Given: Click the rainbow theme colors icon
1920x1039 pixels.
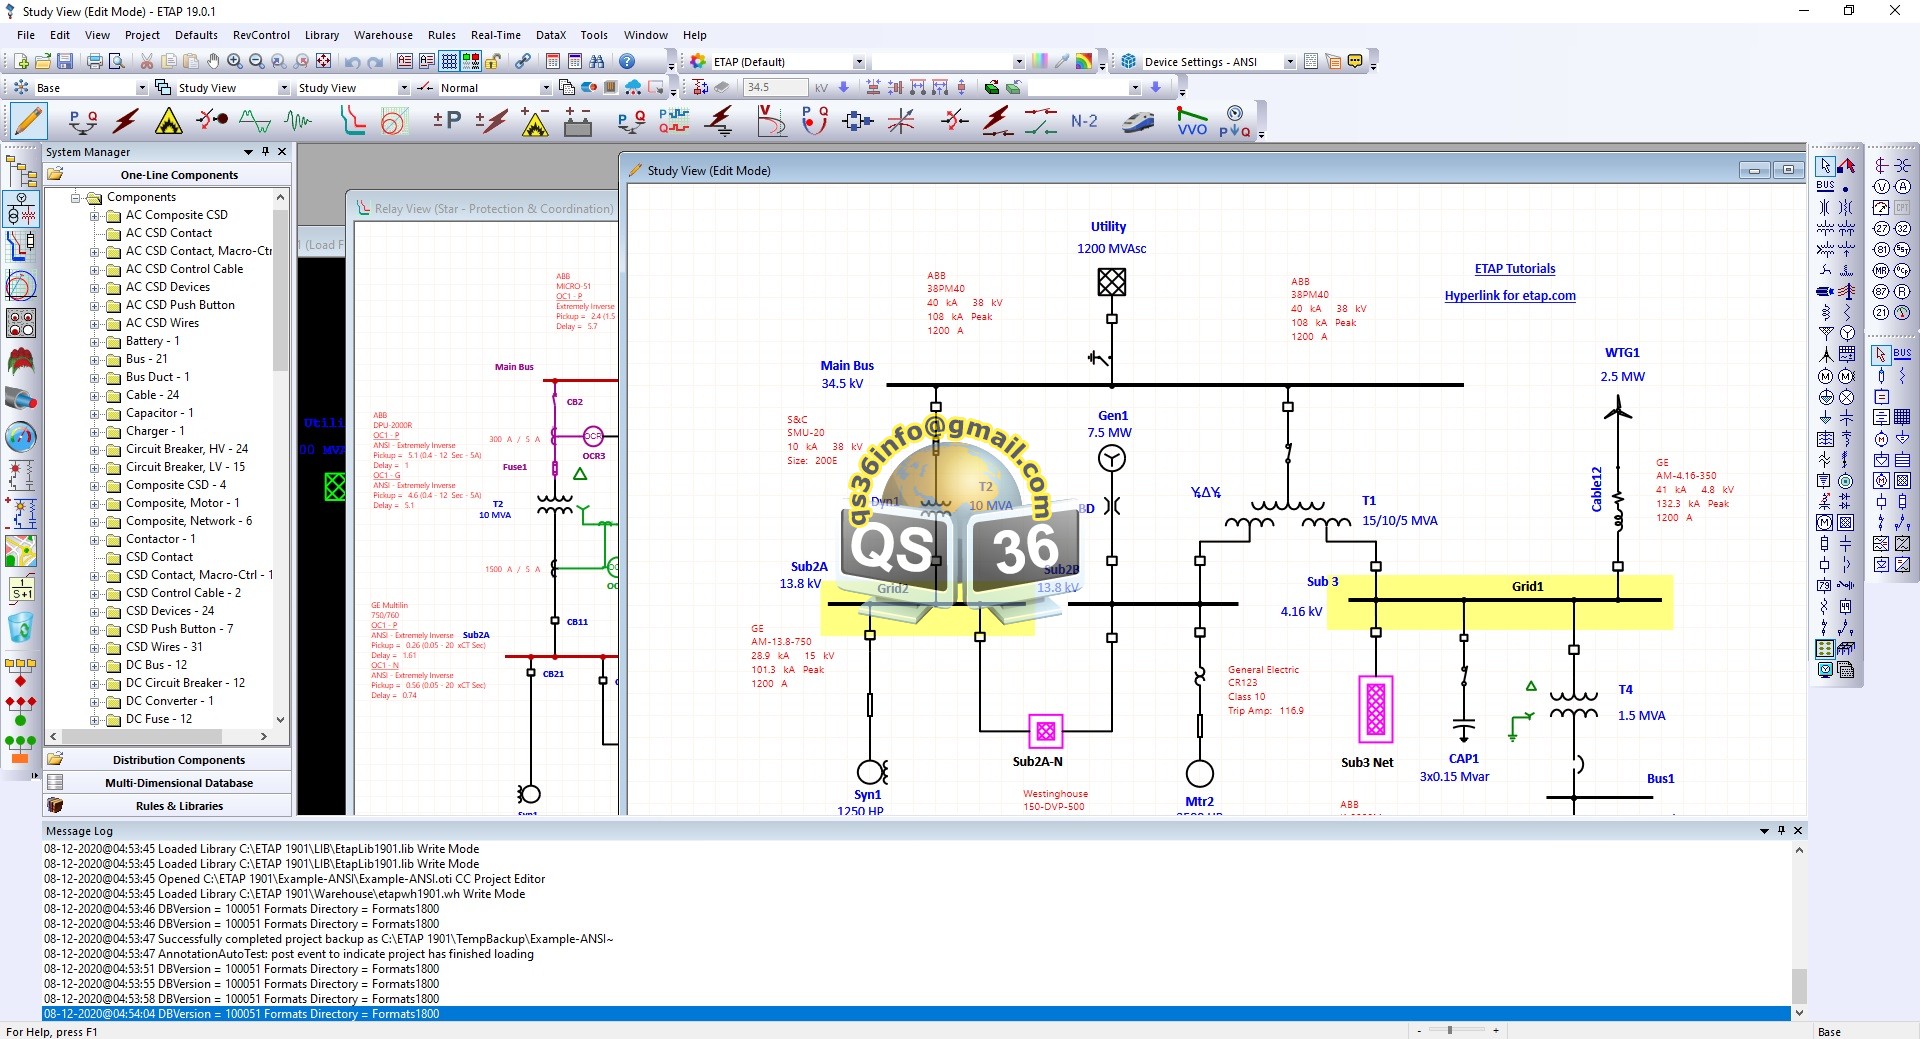Looking at the screenshot, I should click(x=1084, y=62).
